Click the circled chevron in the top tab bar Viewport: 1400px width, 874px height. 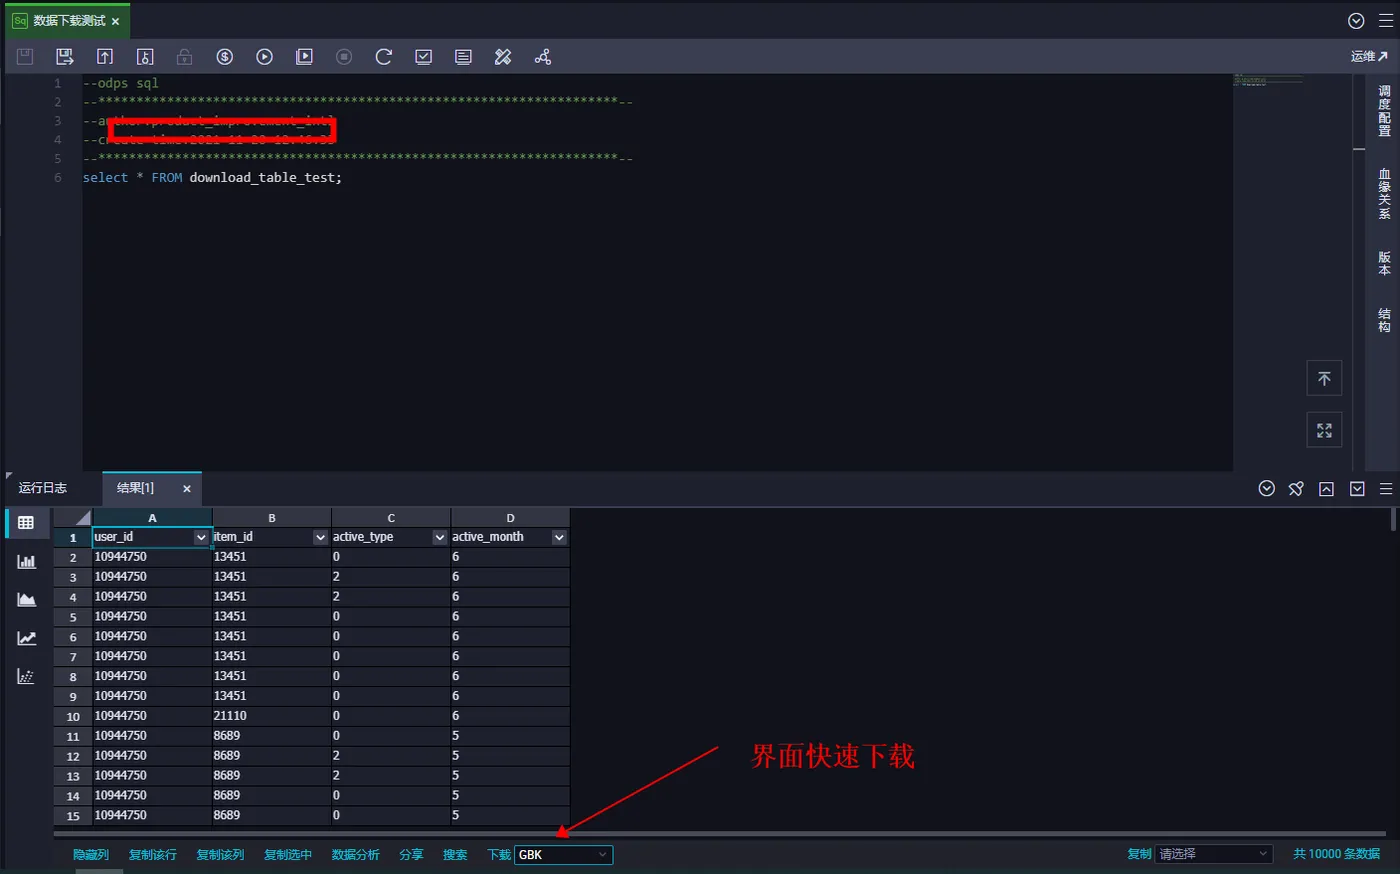[1356, 21]
